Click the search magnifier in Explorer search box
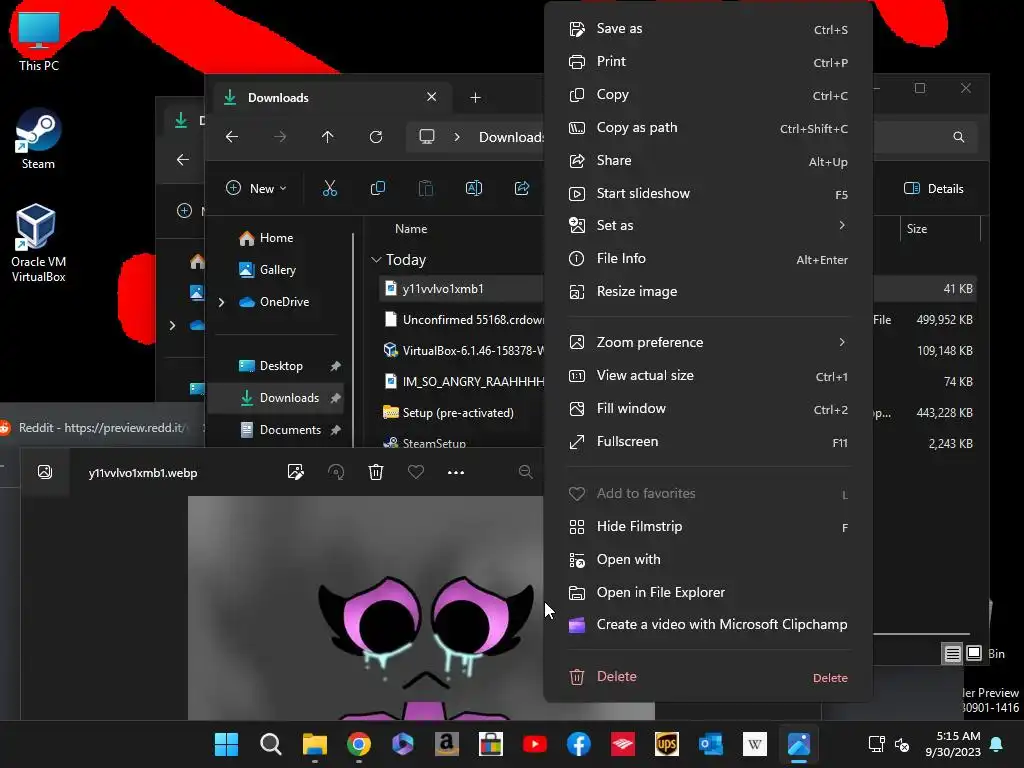The height and width of the screenshot is (768, 1024). [x=958, y=136]
